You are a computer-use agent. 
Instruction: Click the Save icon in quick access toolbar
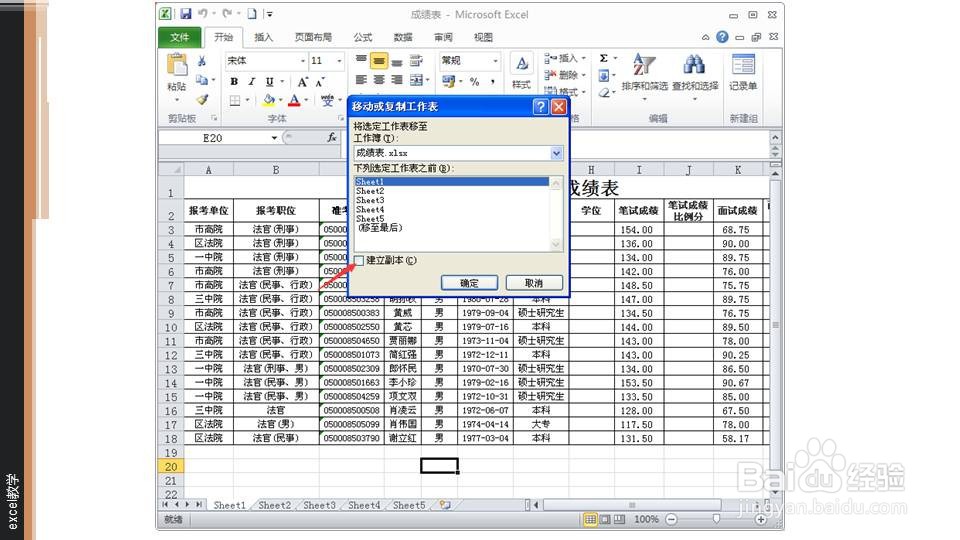click(x=186, y=13)
